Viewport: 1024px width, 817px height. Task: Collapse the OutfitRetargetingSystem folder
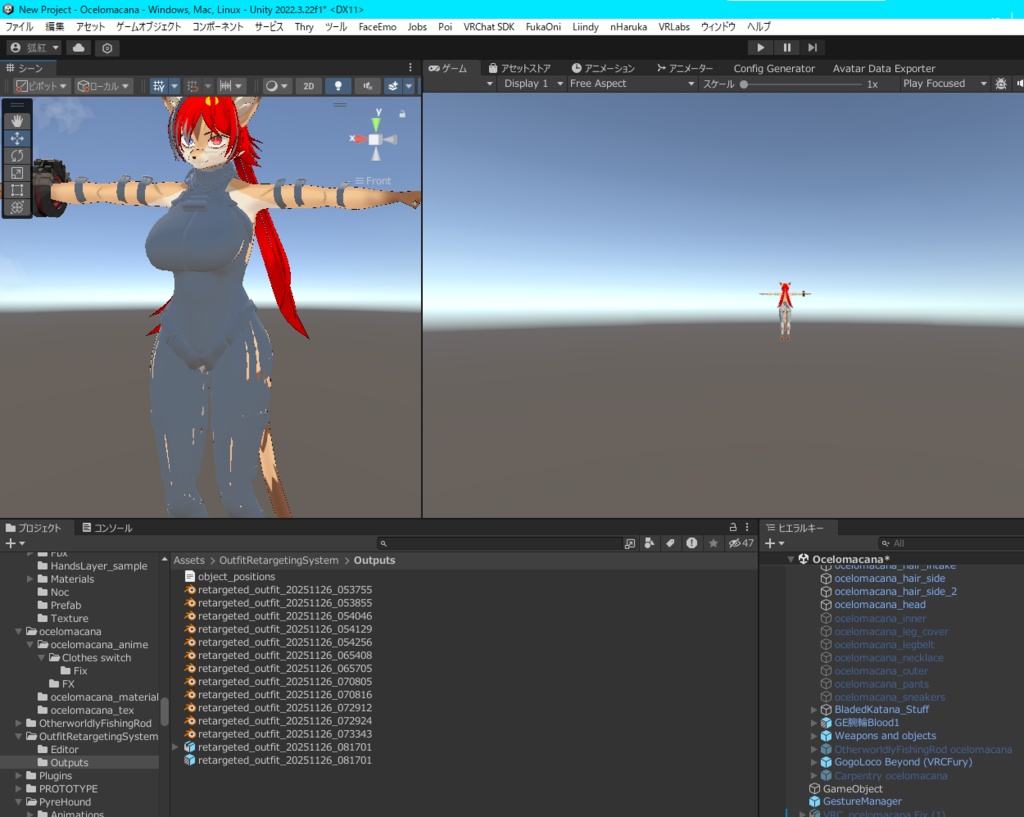18,736
